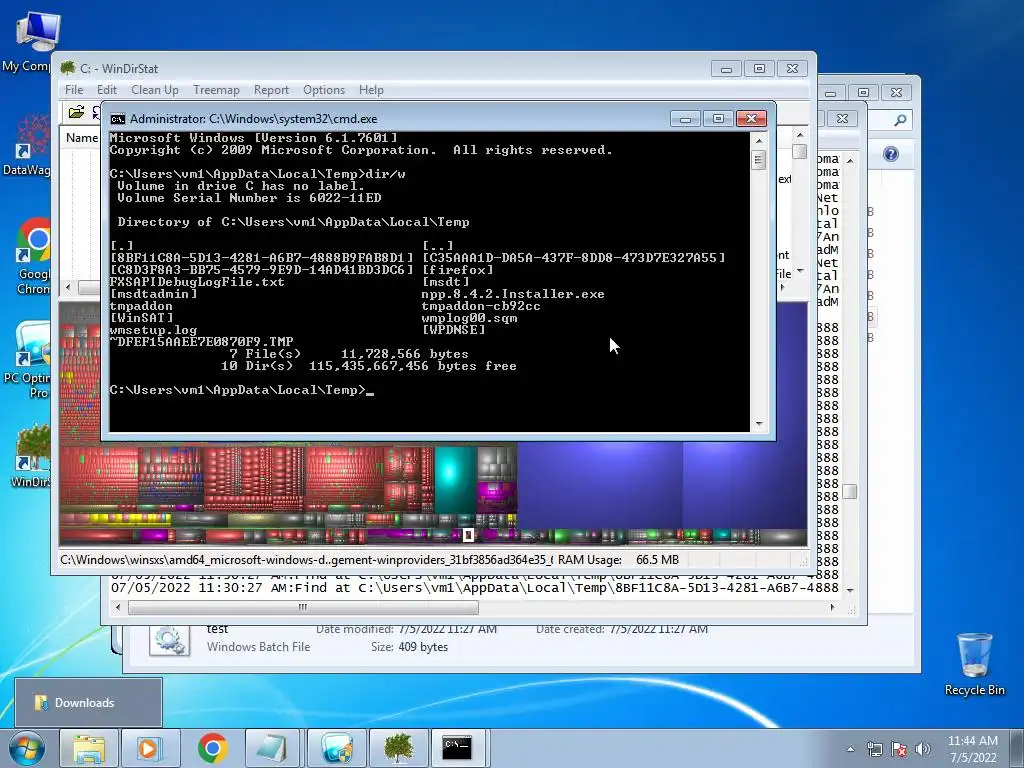
Task: Click 'FXSAPIDebugLogFile.txt' in cmd output
Action: tap(197, 282)
